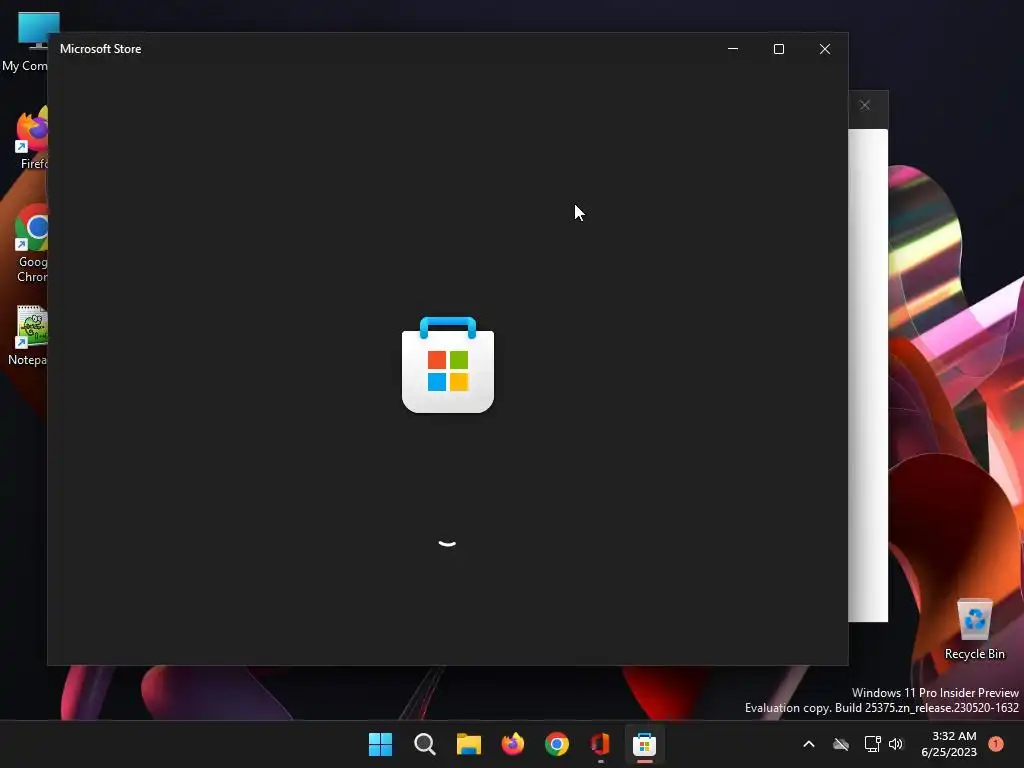This screenshot has width=1024, height=768.
Task: Switch to the Office app in taskbar
Action: pos(600,744)
